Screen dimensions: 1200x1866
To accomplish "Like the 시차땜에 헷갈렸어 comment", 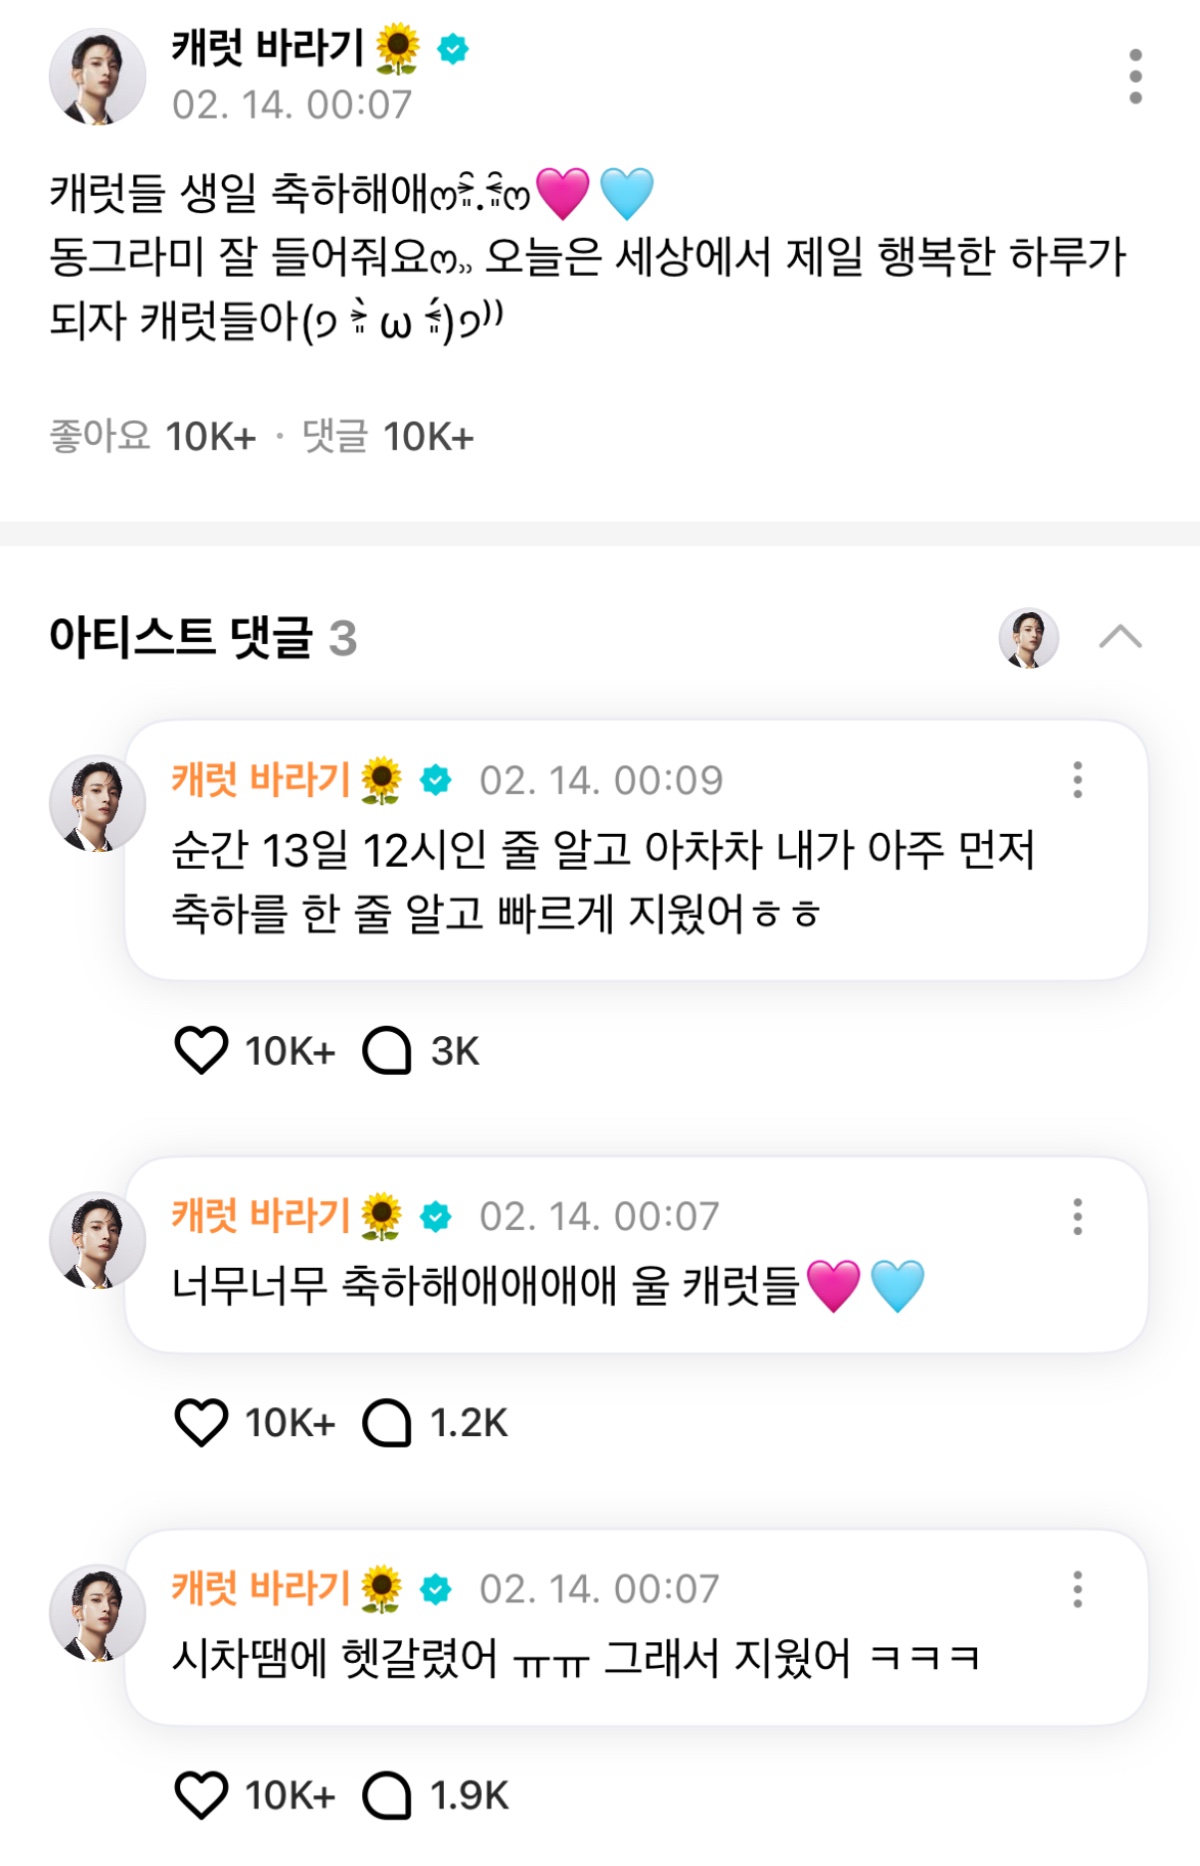I will click(x=201, y=1795).
